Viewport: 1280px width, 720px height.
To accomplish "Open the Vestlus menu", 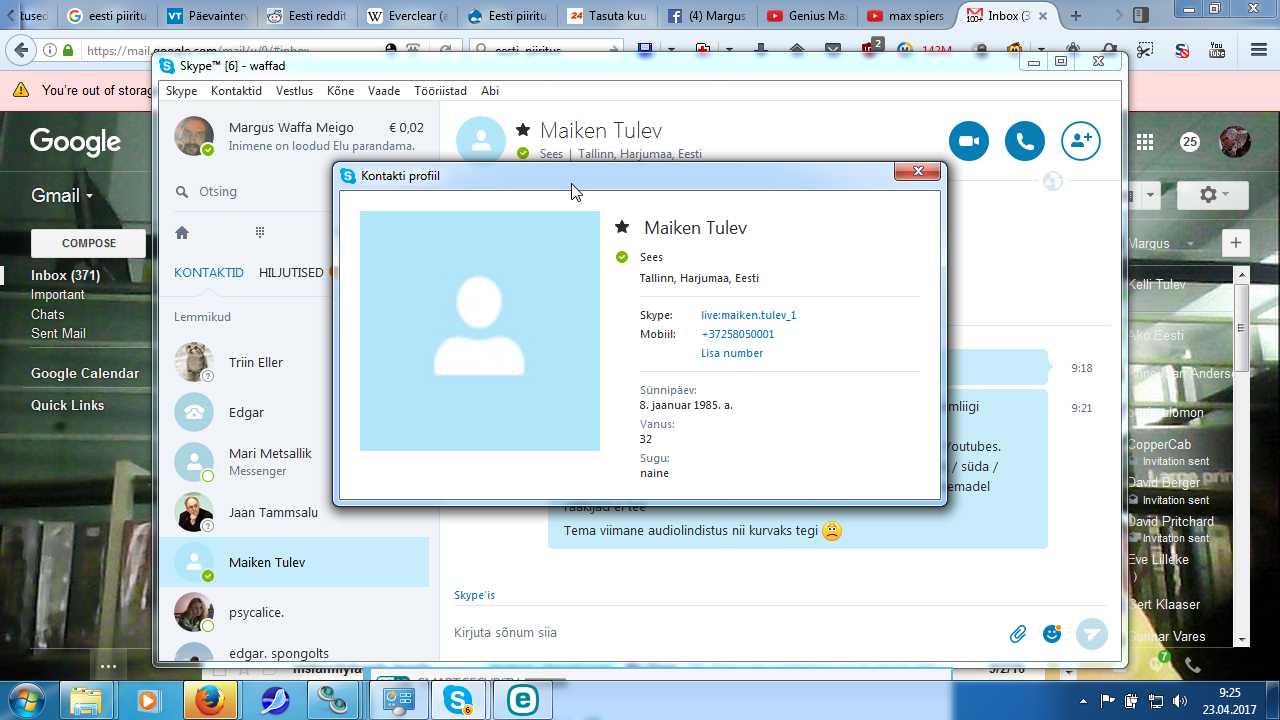I will 294,91.
